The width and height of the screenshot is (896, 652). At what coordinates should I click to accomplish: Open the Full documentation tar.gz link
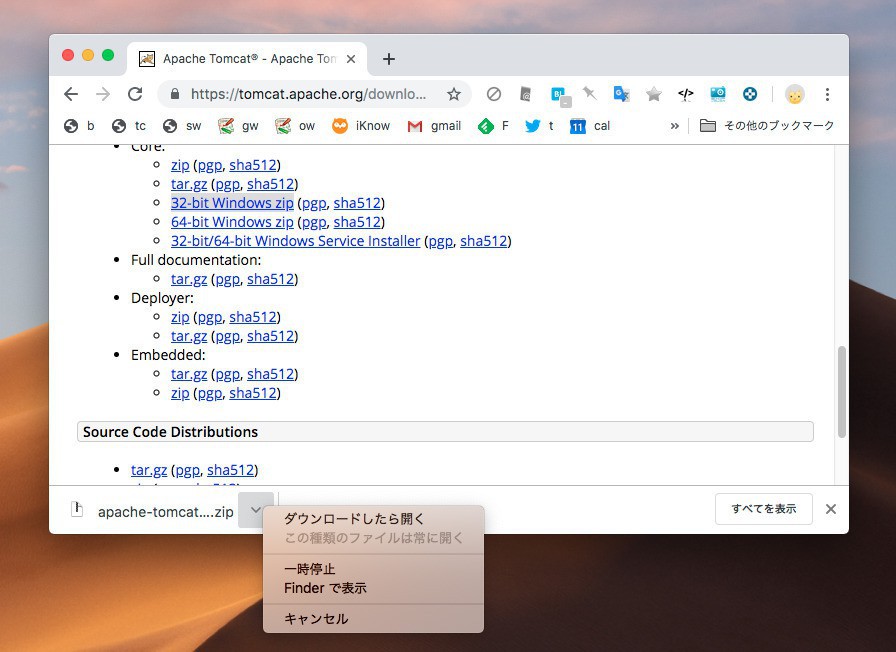tap(189, 279)
